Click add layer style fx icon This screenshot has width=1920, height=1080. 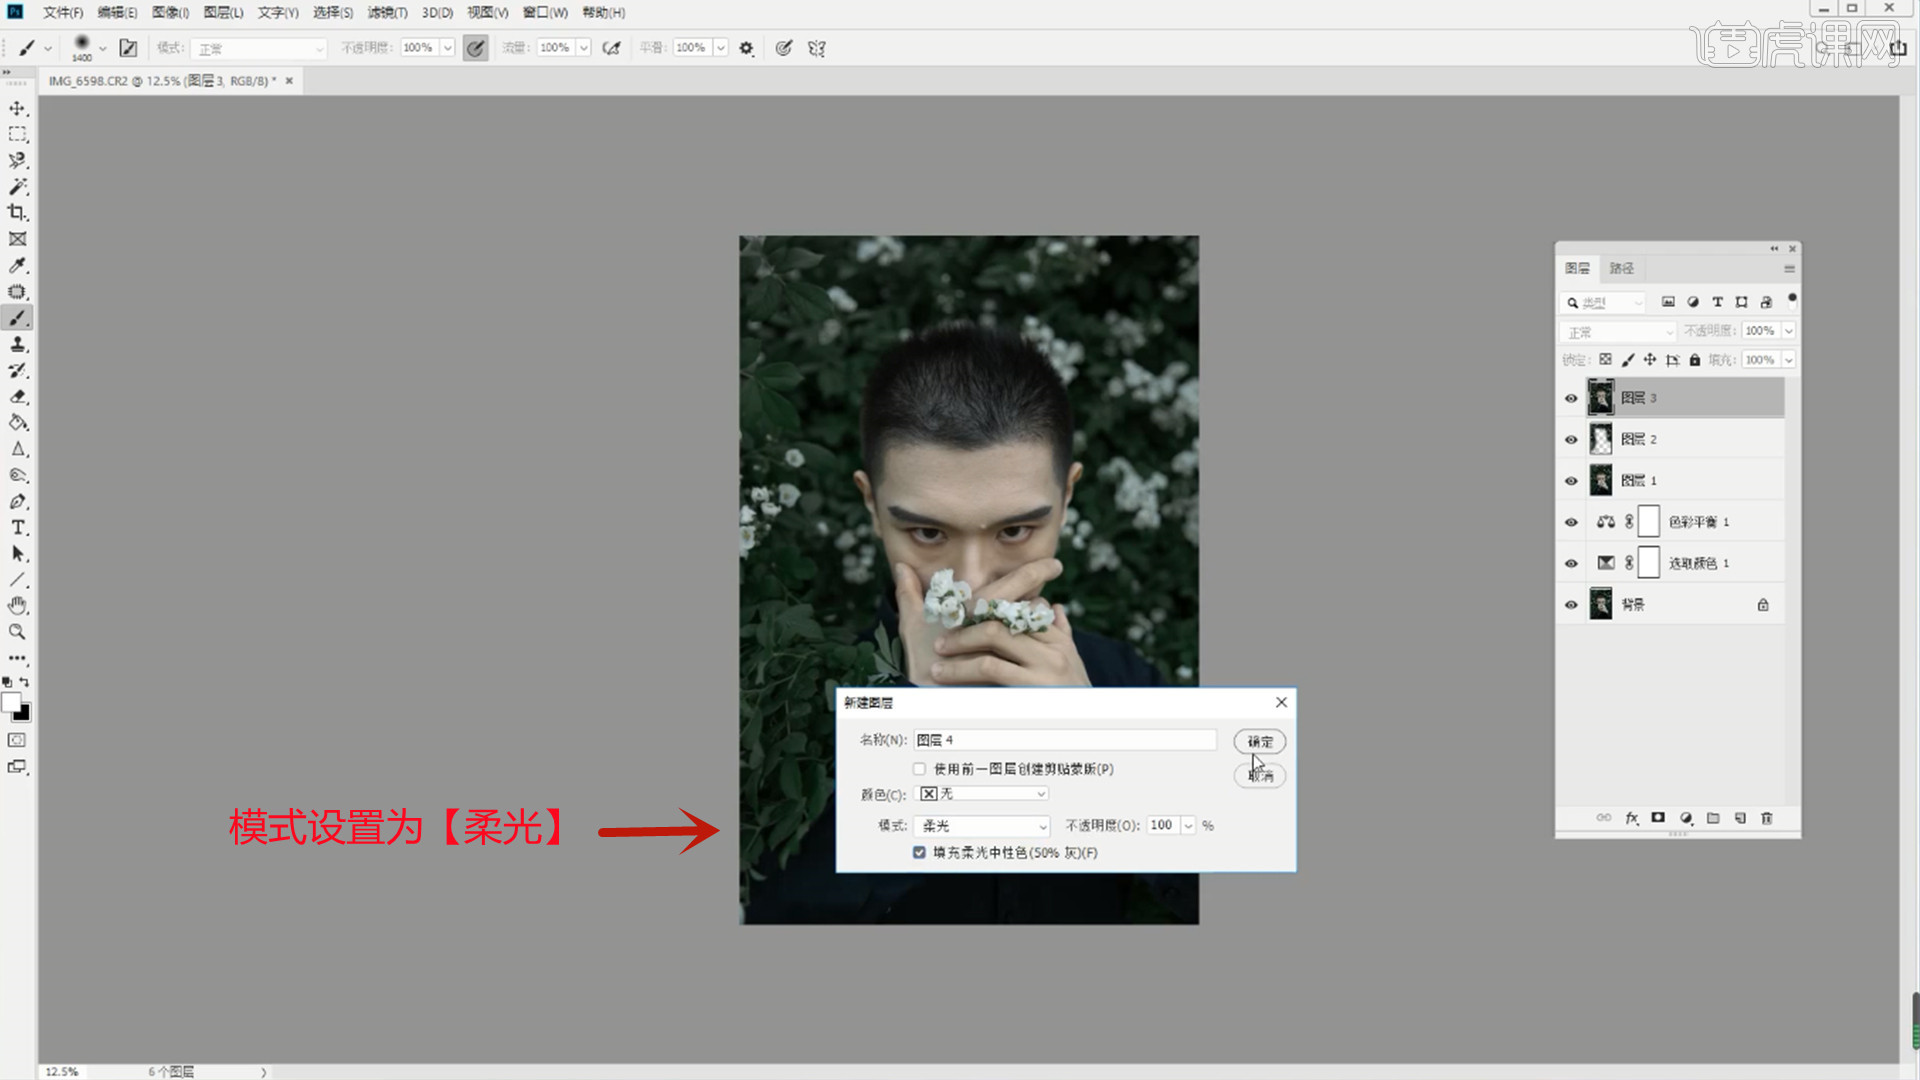(1632, 818)
